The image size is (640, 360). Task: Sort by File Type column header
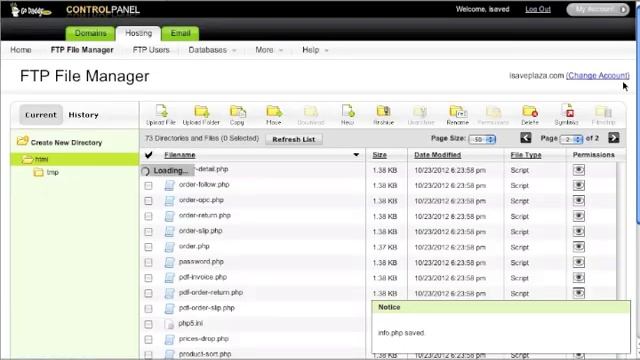coord(526,155)
